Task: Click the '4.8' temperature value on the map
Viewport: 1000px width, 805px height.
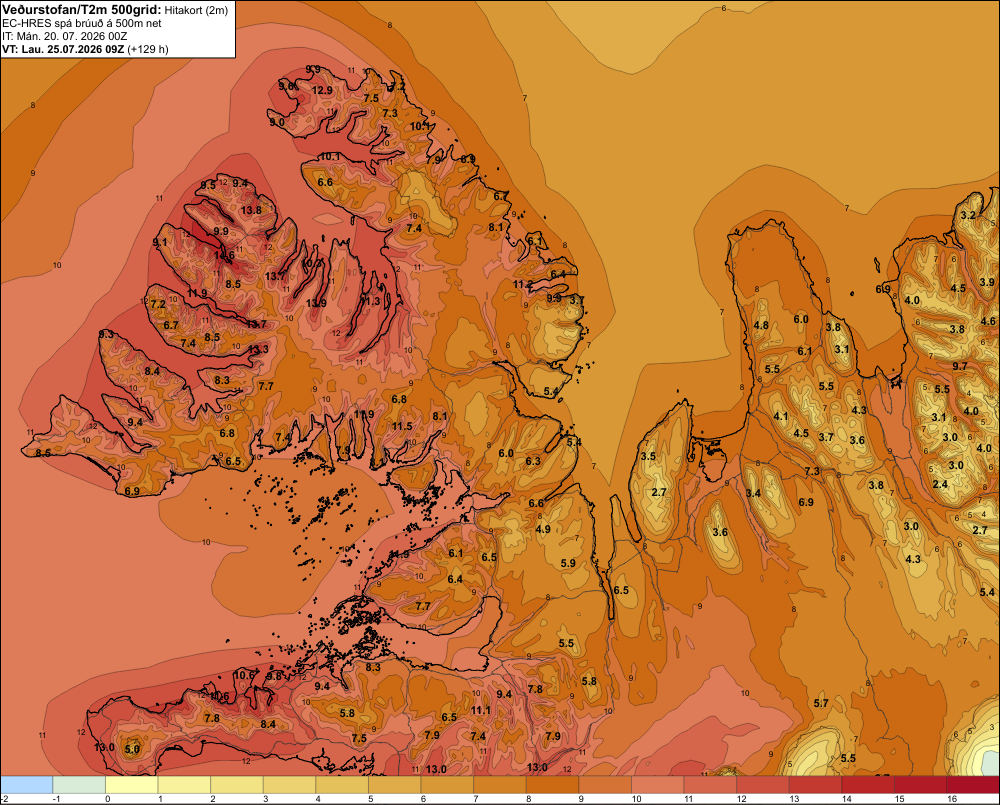Action: pos(761,325)
